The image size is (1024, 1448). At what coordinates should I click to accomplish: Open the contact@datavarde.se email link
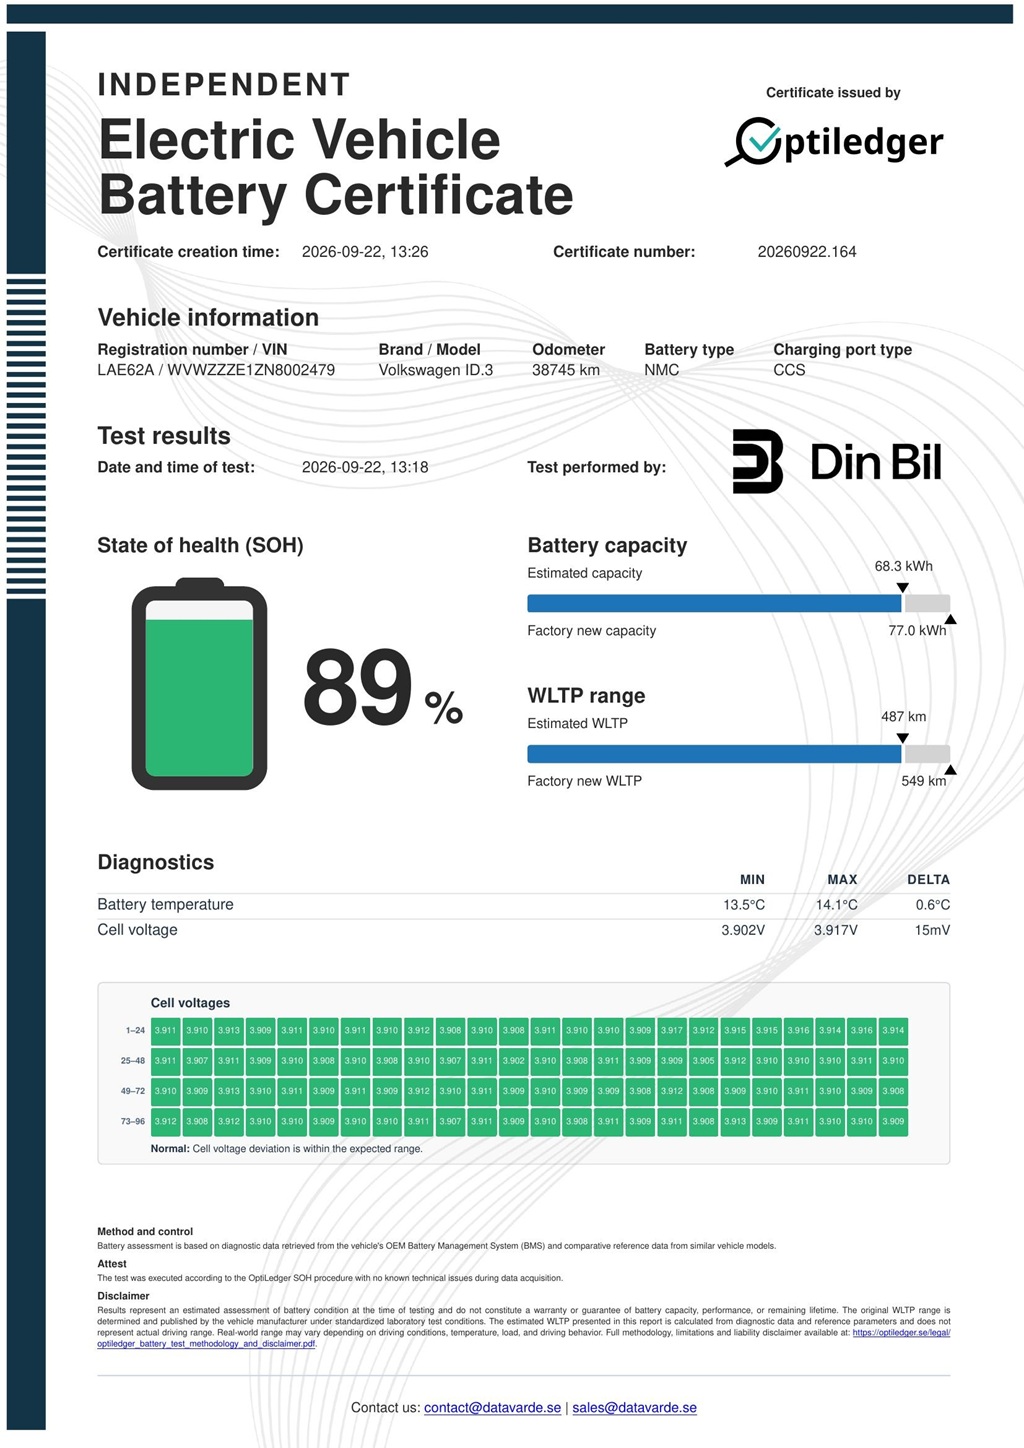click(x=492, y=1408)
